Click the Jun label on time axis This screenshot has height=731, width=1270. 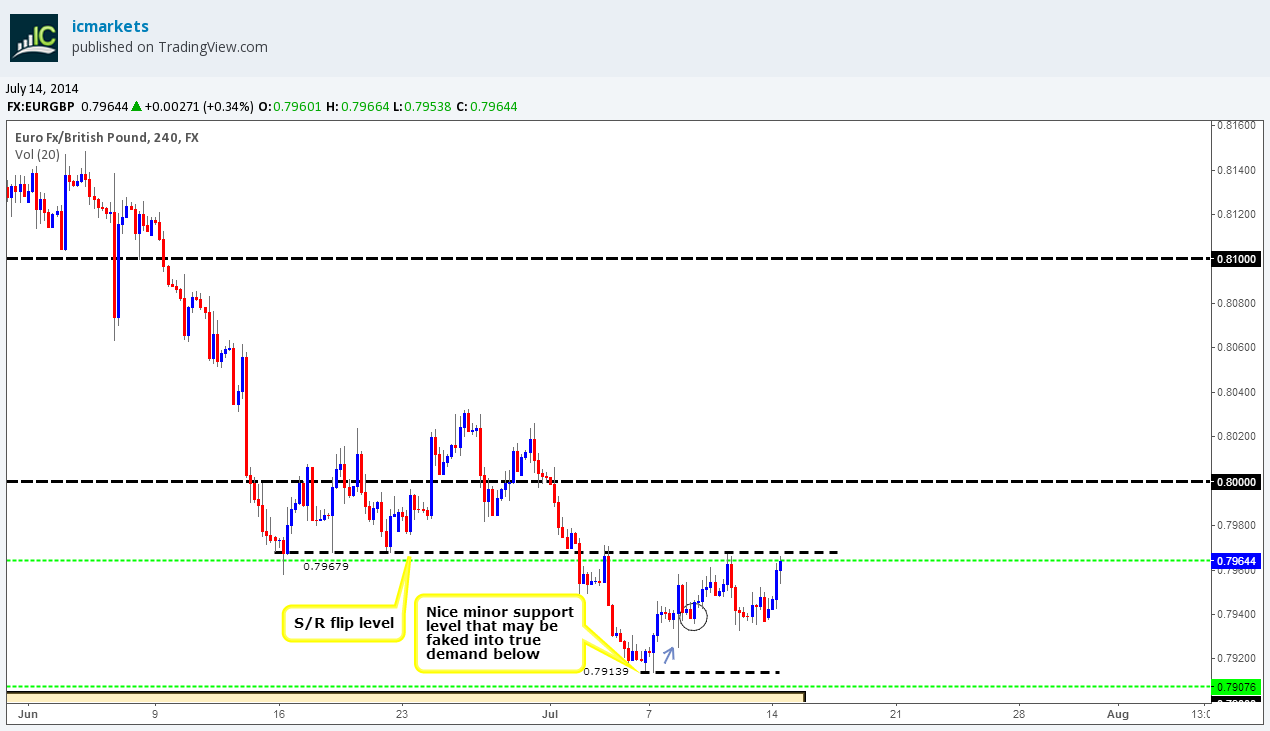(28, 714)
